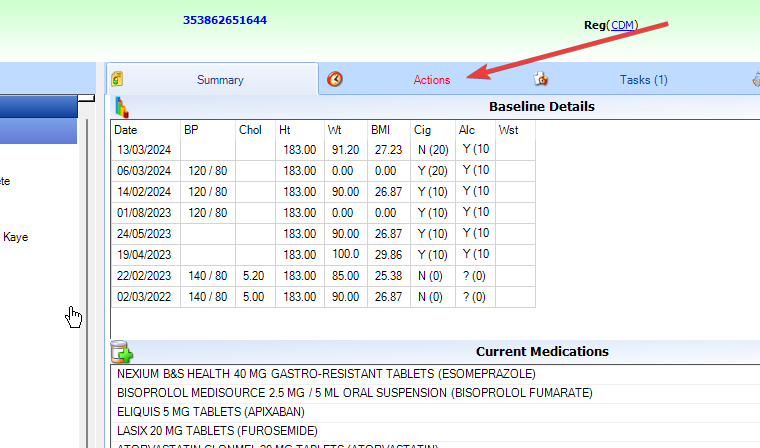Click the BP column header
Screen dimensions: 760x448
[191, 129]
